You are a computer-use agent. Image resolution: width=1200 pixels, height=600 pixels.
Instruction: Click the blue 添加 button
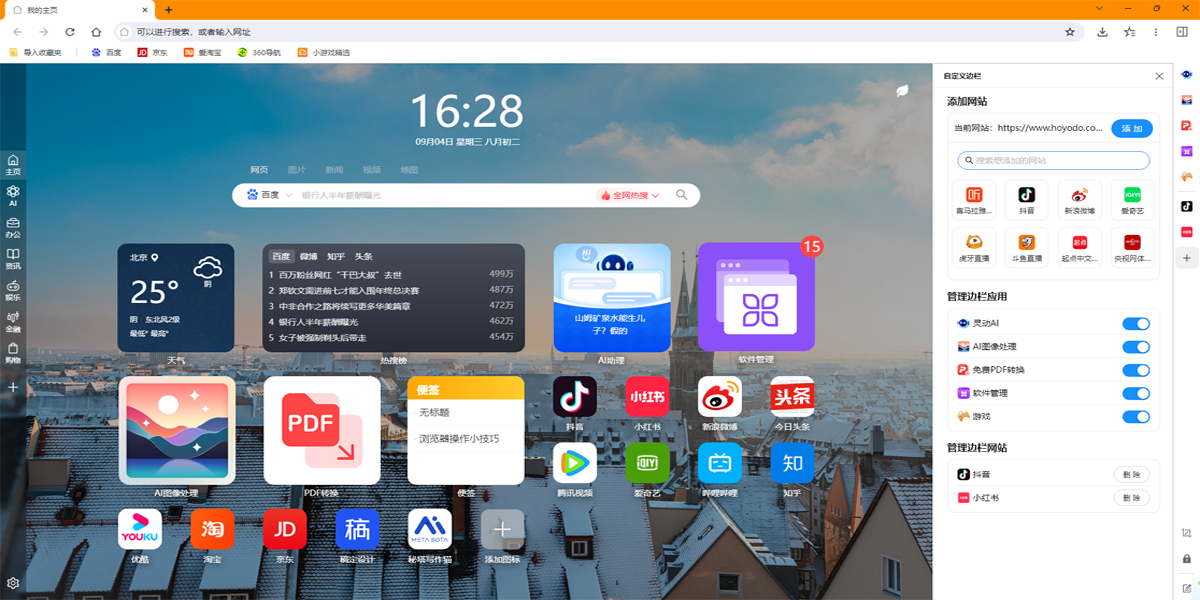point(1131,129)
